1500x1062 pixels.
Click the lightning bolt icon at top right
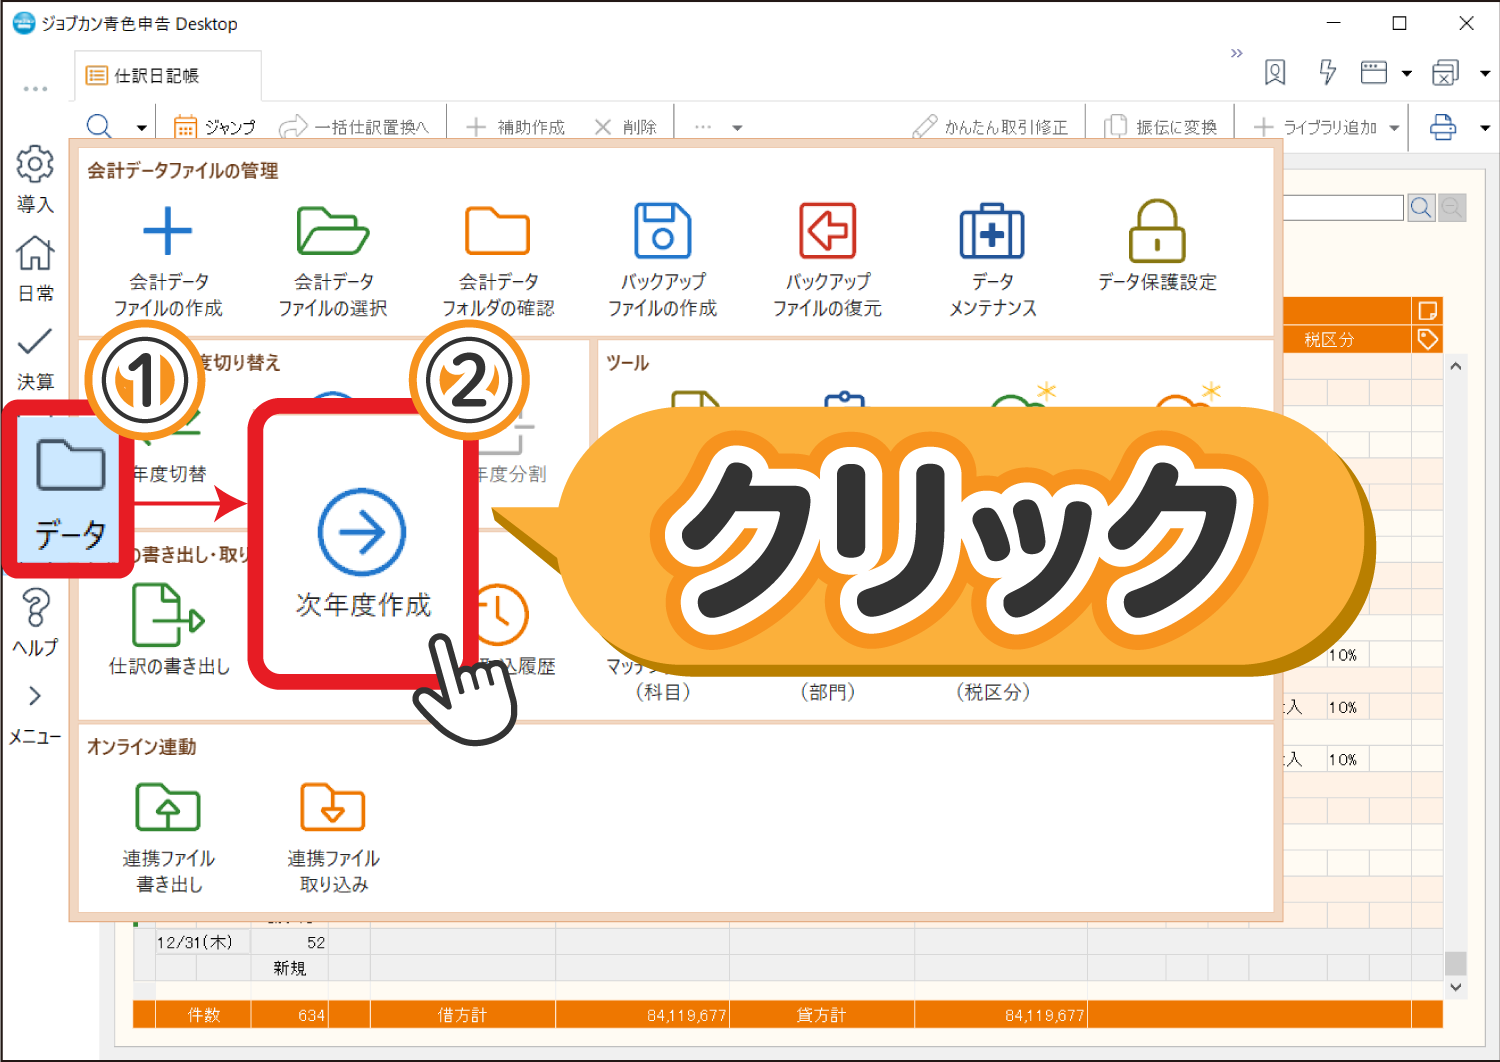click(x=1328, y=72)
